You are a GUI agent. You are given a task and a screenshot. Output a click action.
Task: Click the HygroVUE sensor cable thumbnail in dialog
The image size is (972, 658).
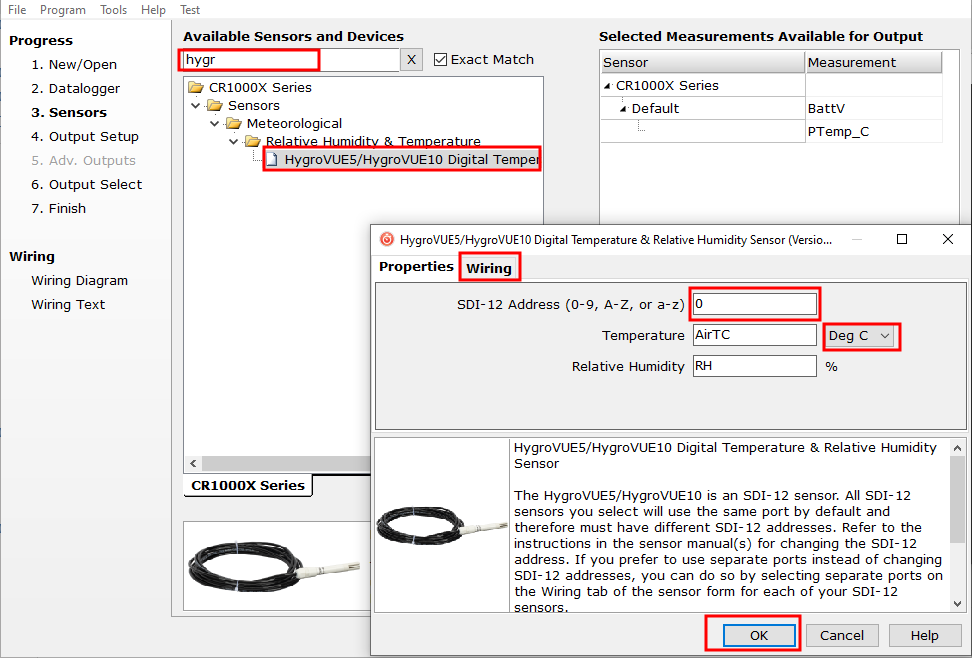tap(441, 526)
